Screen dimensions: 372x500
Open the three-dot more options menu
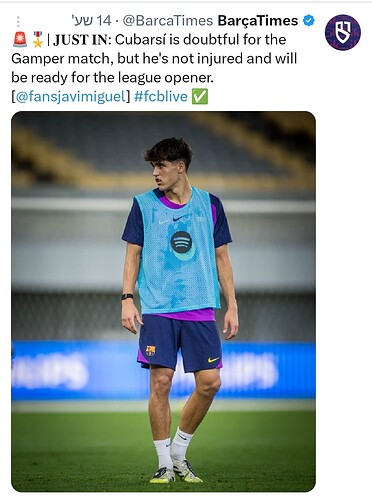(x=18, y=22)
